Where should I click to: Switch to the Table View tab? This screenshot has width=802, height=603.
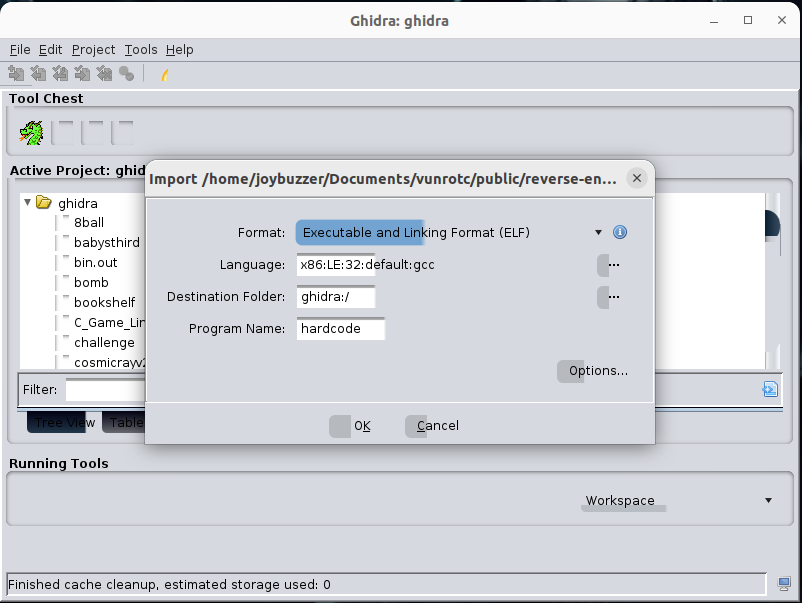point(124,422)
